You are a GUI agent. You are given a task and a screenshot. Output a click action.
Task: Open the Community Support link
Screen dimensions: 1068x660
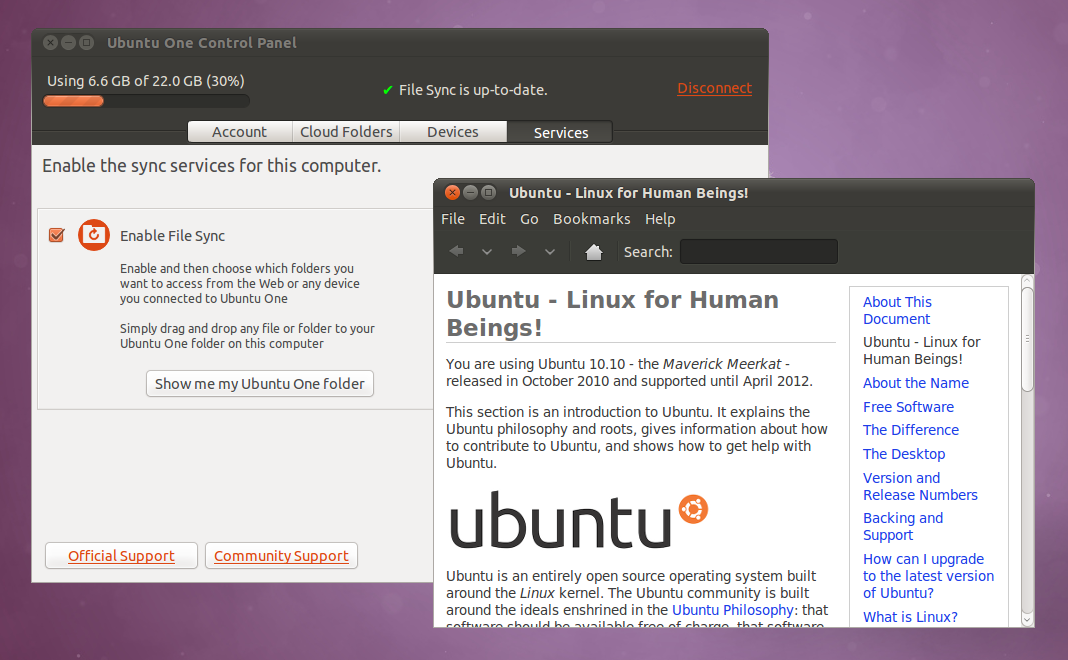(281, 556)
